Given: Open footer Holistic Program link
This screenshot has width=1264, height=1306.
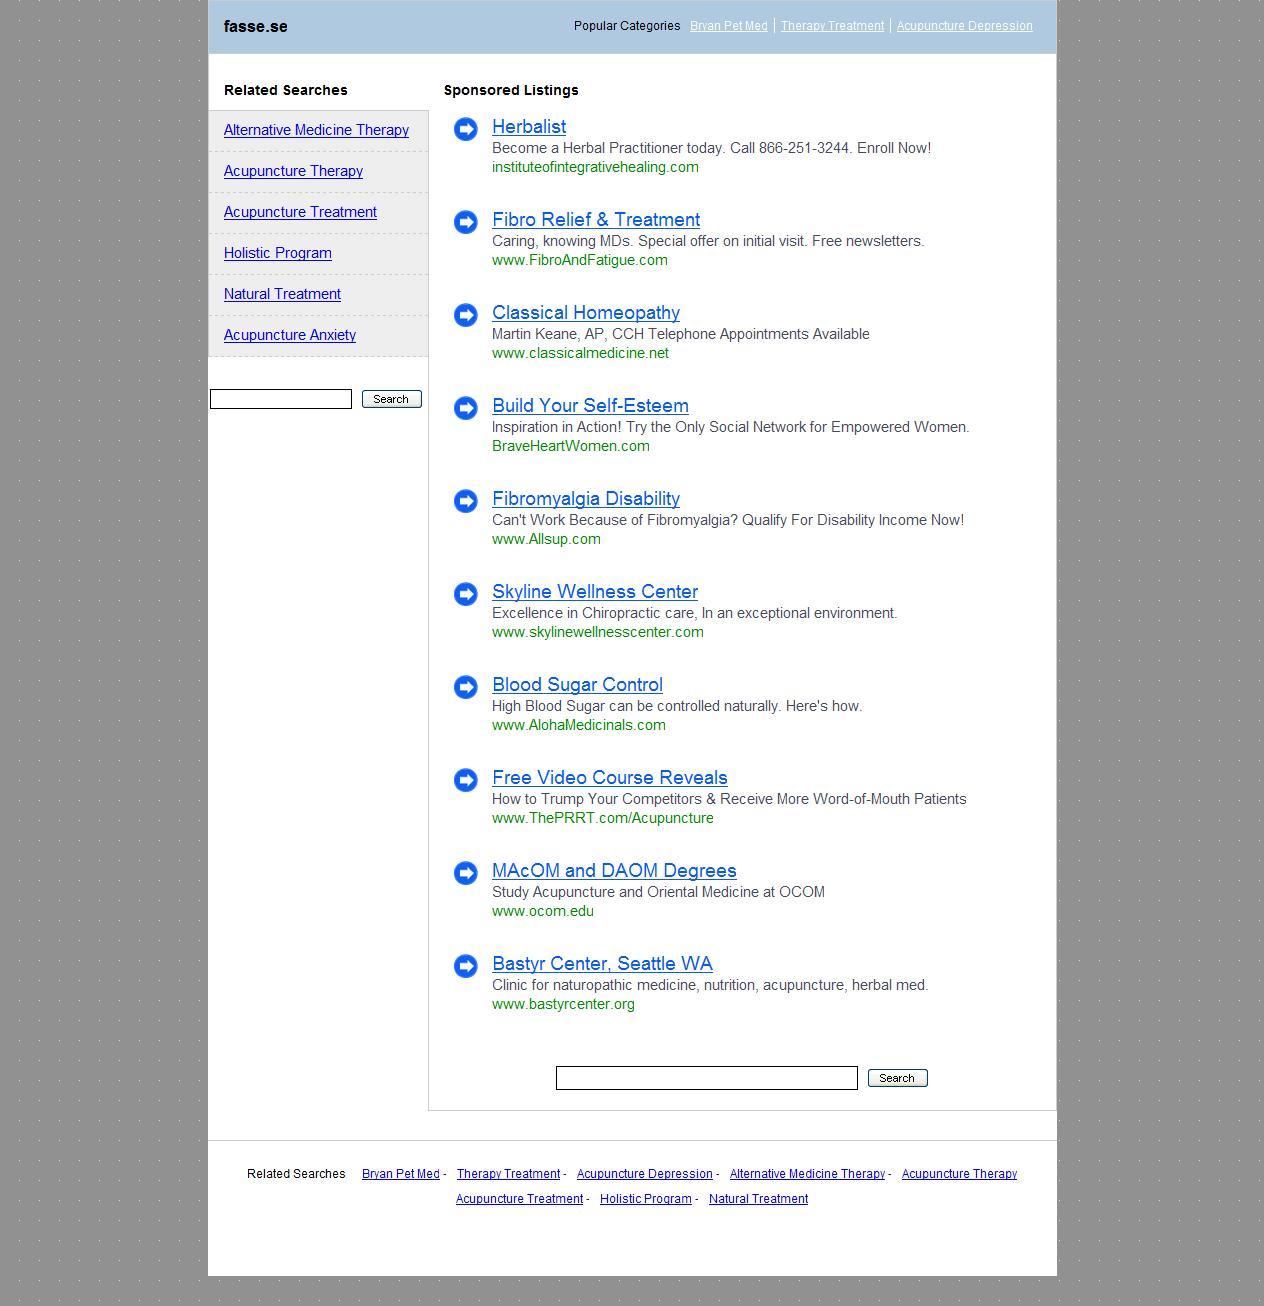Looking at the screenshot, I should click(x=646, y=1199).
